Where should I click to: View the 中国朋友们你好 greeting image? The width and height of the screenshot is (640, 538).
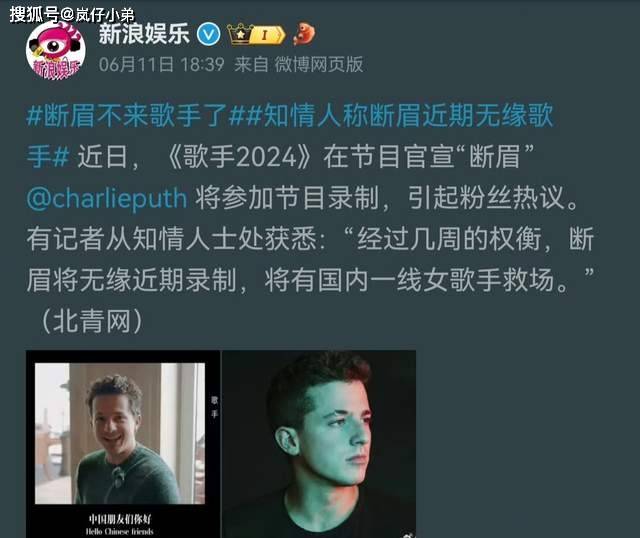click(x=123, y=444)
